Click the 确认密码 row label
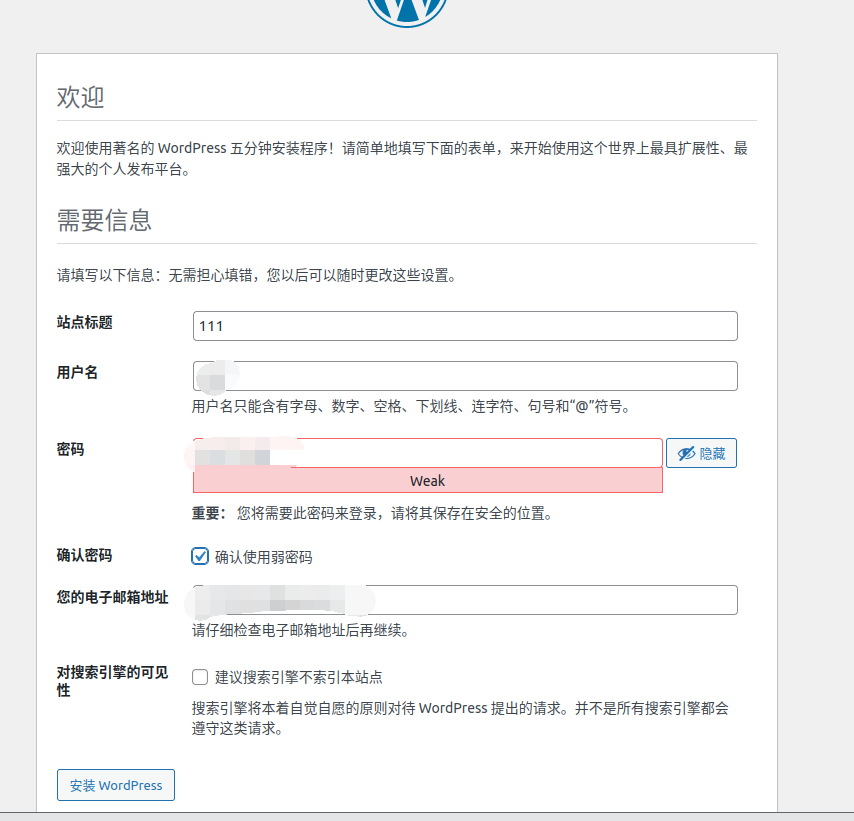 (84, 555)
